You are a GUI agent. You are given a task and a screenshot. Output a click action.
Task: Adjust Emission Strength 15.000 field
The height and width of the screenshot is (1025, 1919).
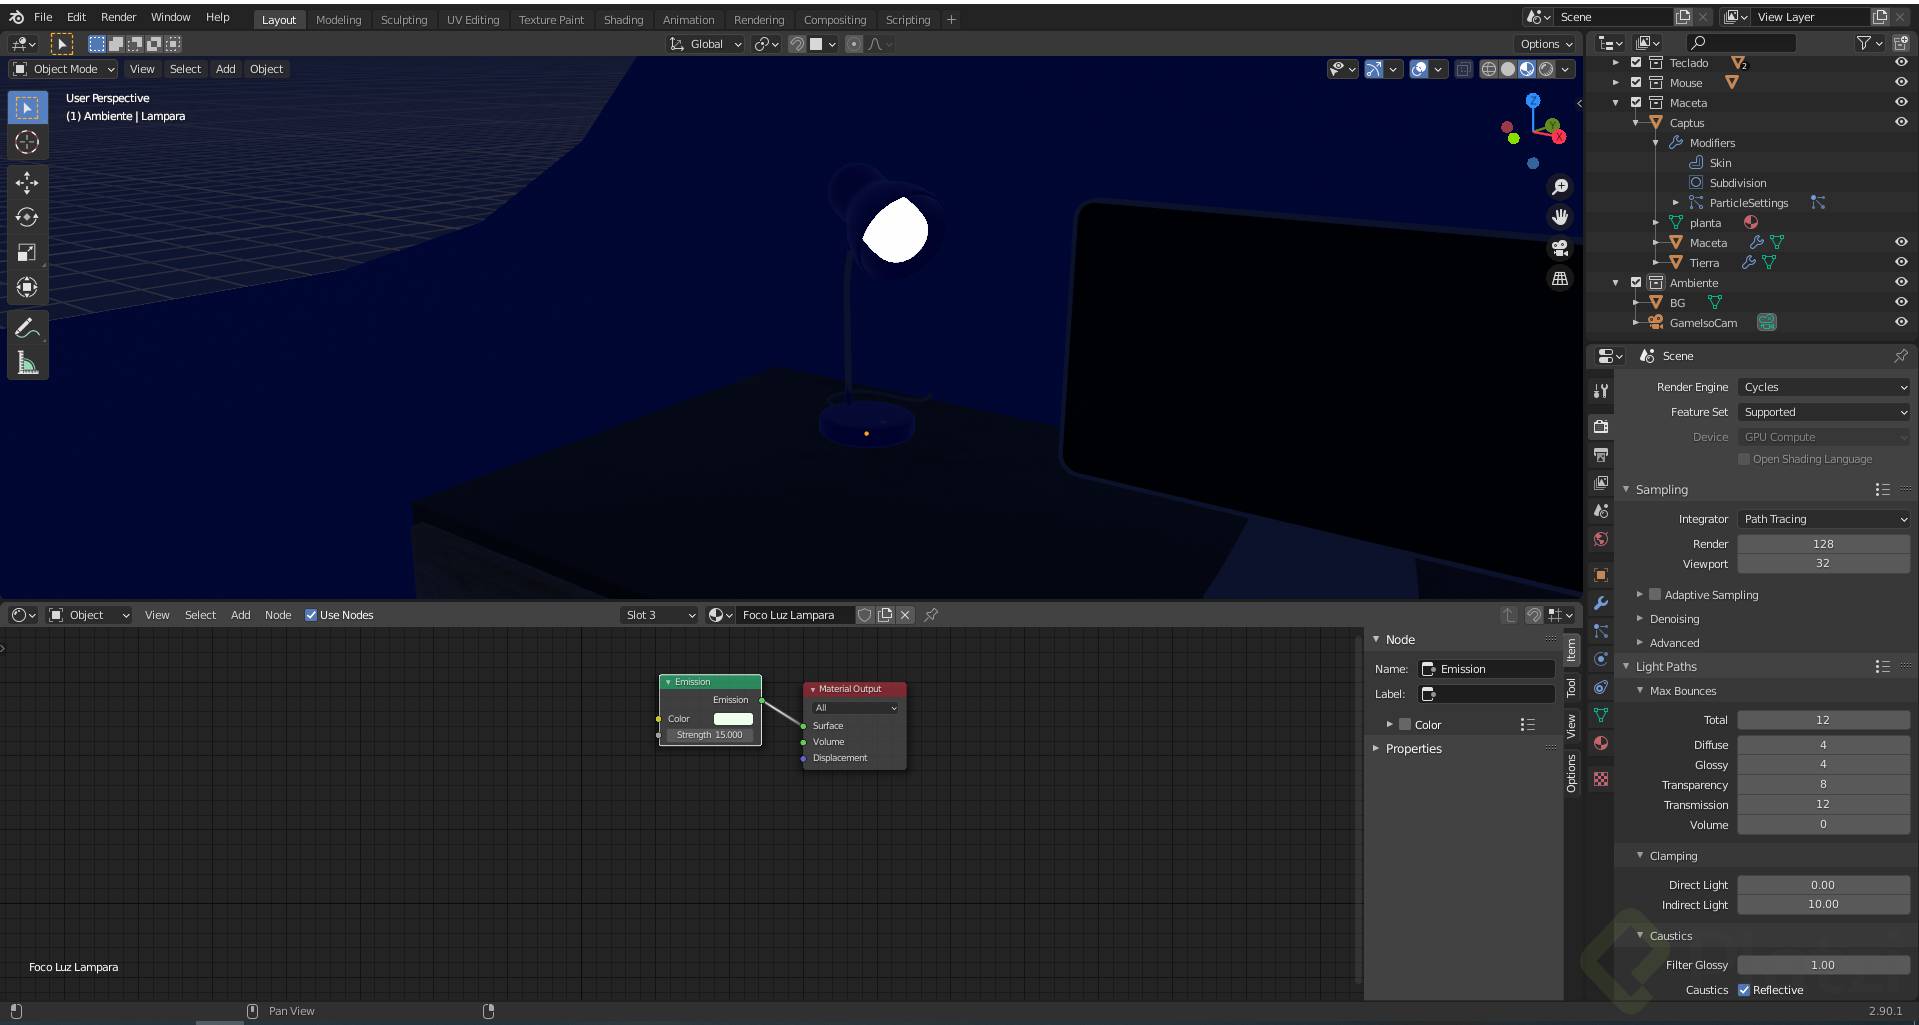pos(709,735)
